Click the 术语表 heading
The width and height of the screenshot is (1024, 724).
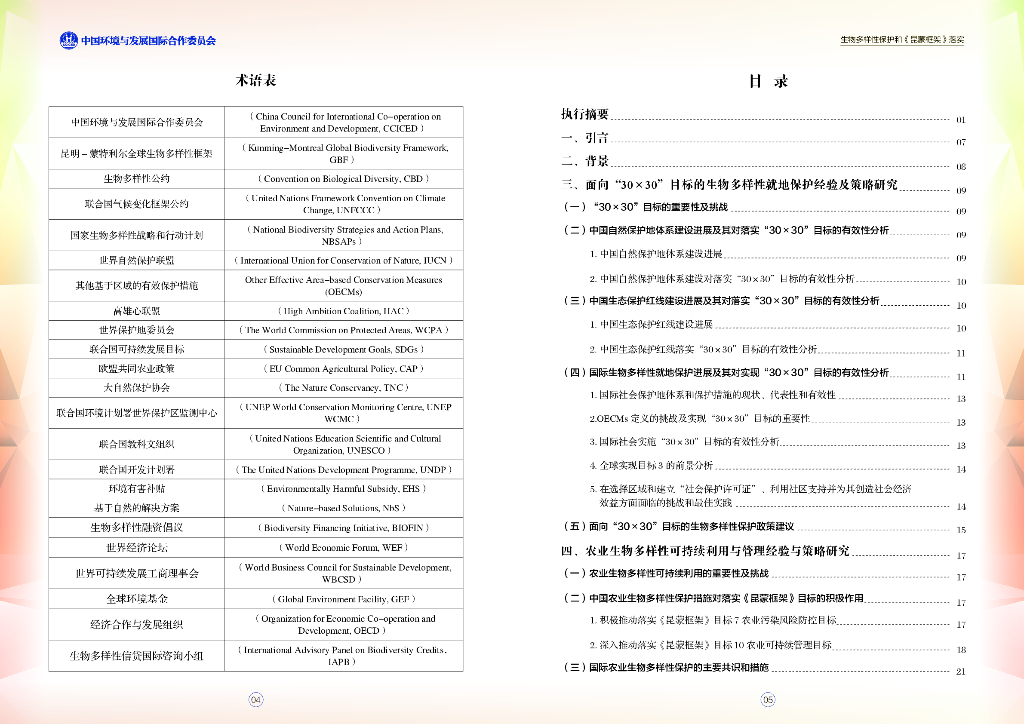pyautogui.click(x=256, y=80)
